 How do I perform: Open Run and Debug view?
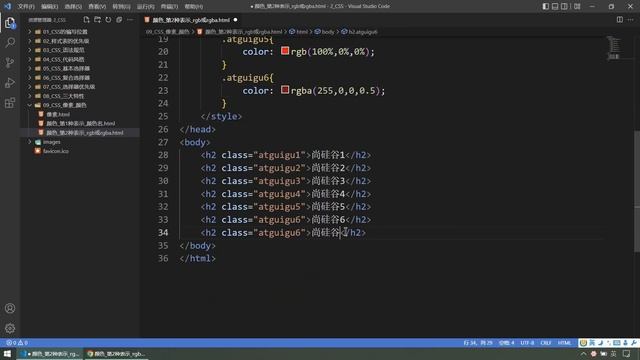click(10, 82)
